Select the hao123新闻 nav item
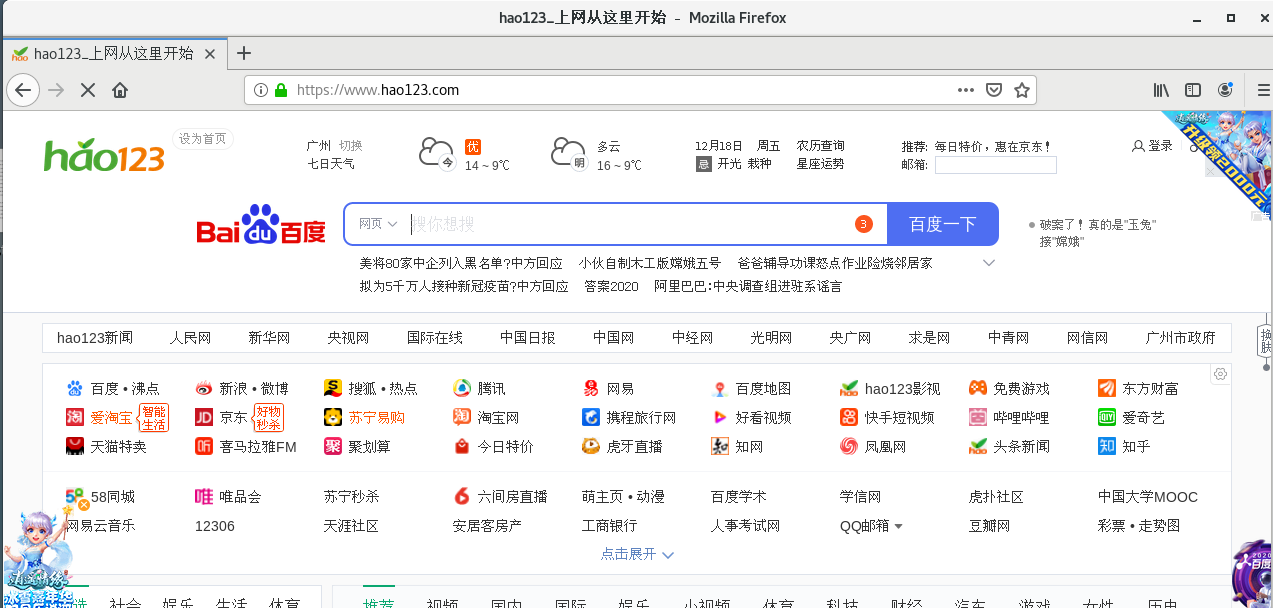 pyautogui.click(x=95, y=338)
